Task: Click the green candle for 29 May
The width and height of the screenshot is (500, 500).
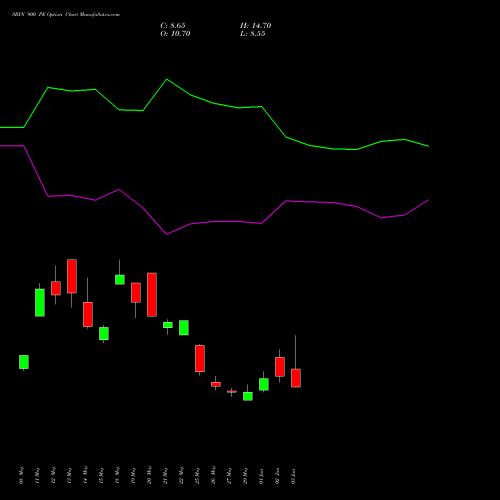Action: 248,396
